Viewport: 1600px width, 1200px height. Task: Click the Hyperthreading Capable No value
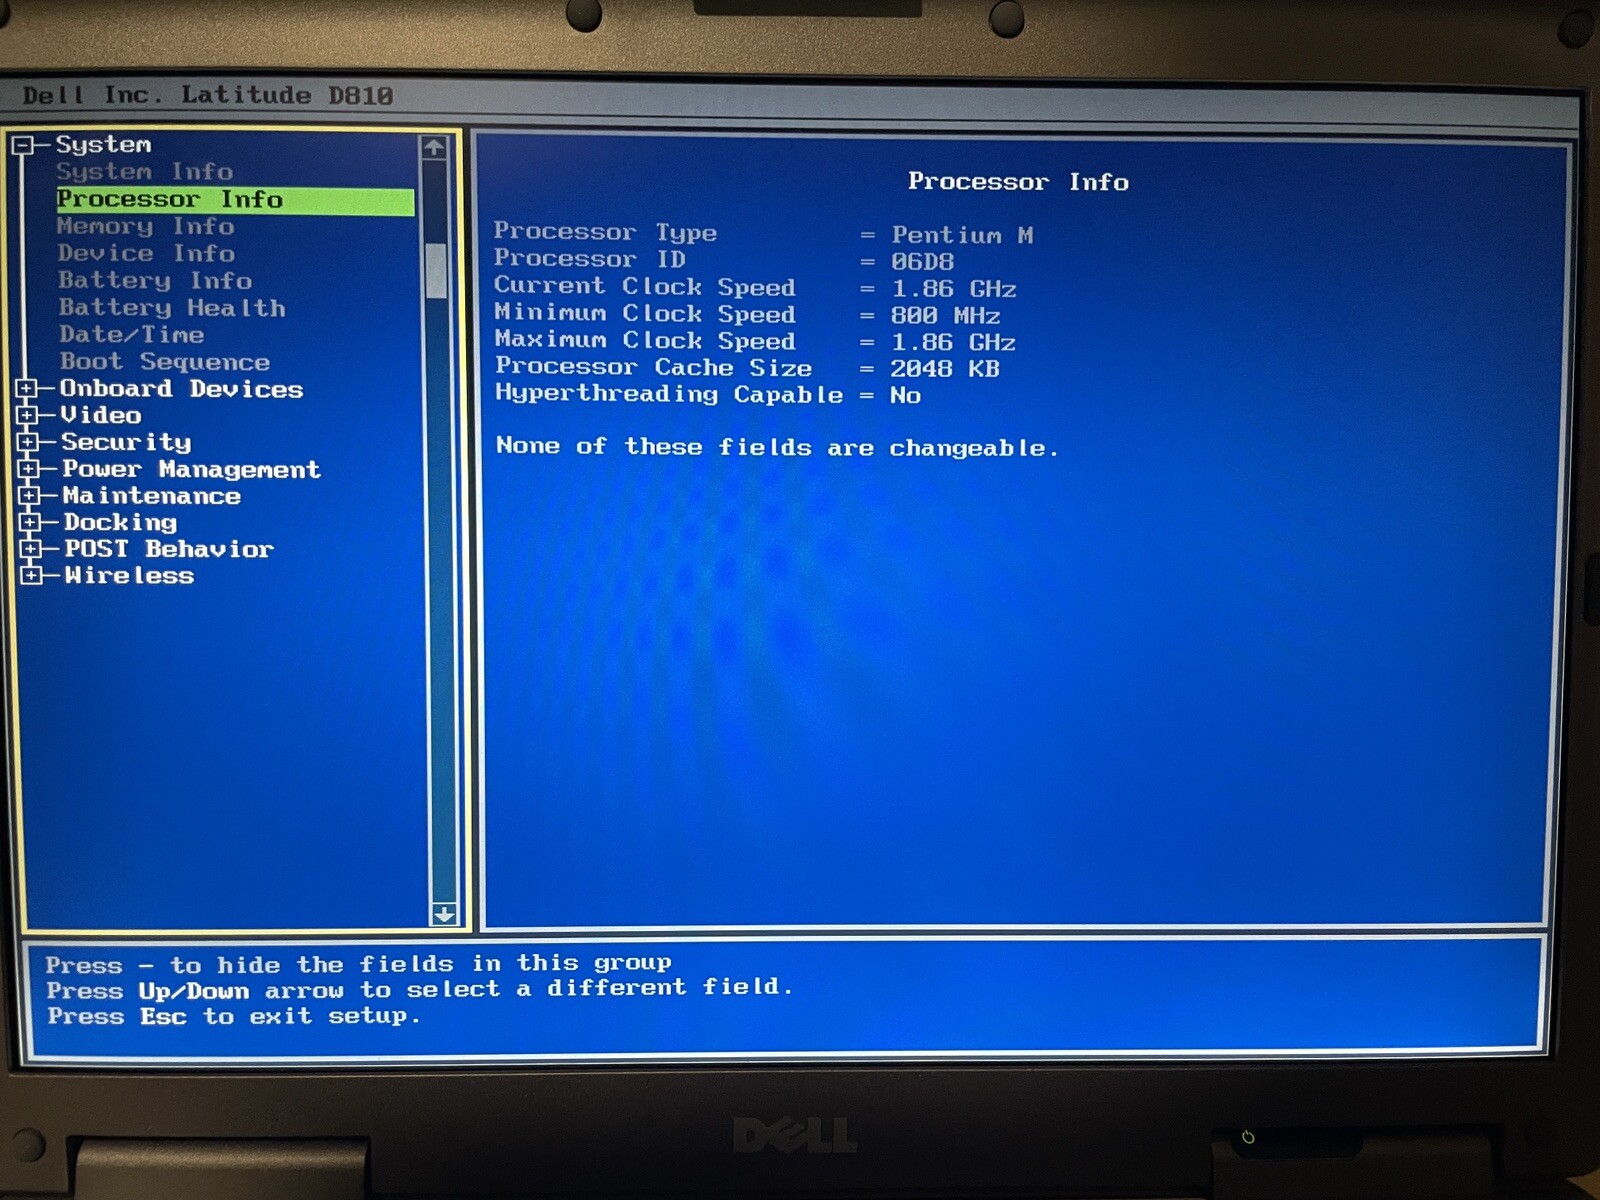pos(905,396)
